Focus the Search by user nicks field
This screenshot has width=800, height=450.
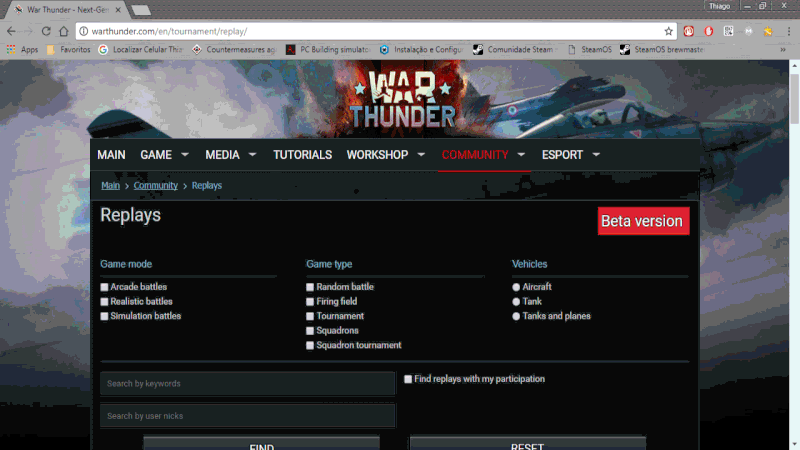[247, 416]
